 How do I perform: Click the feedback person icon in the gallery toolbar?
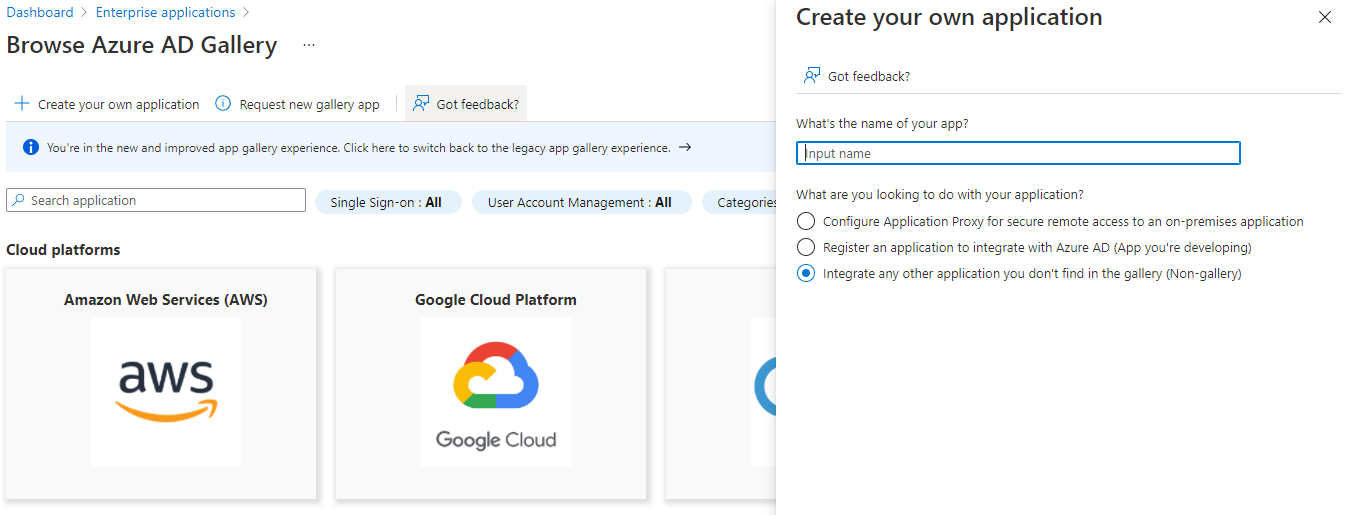421,104
